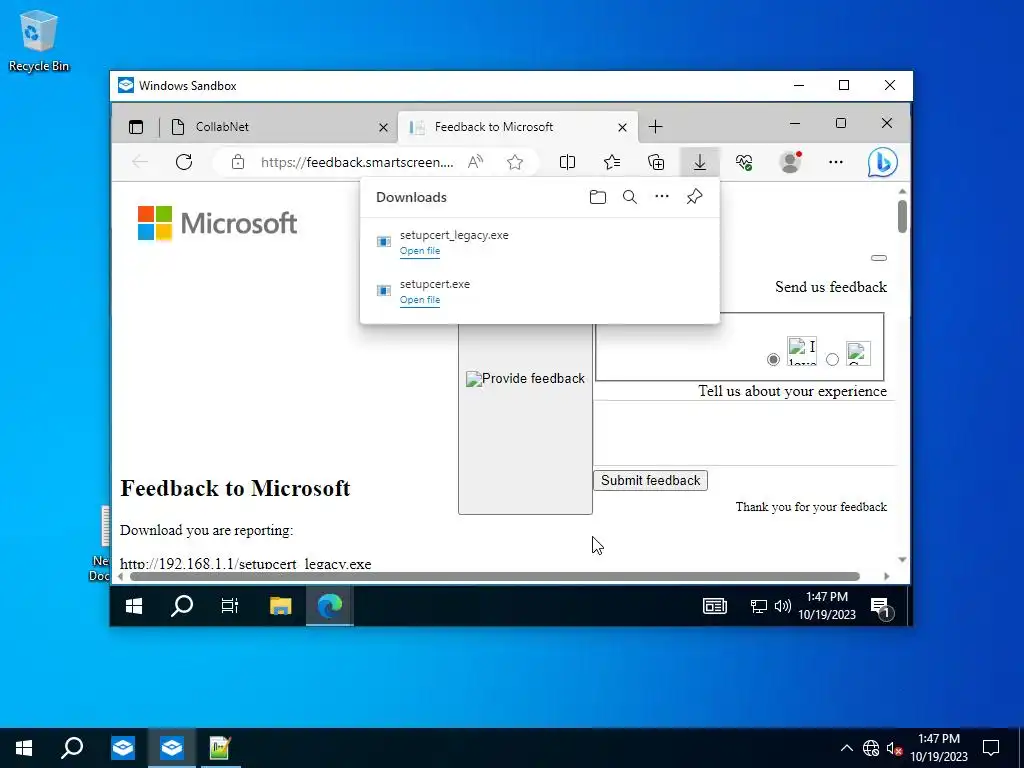Open Split screen in Edge toolbar
The image size is (1024, 768).
(568, 162)
